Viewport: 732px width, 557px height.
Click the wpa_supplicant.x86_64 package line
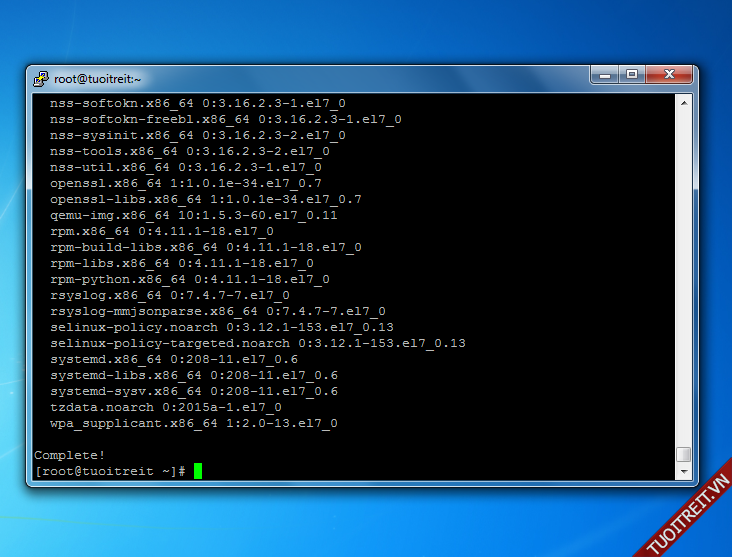193,423
